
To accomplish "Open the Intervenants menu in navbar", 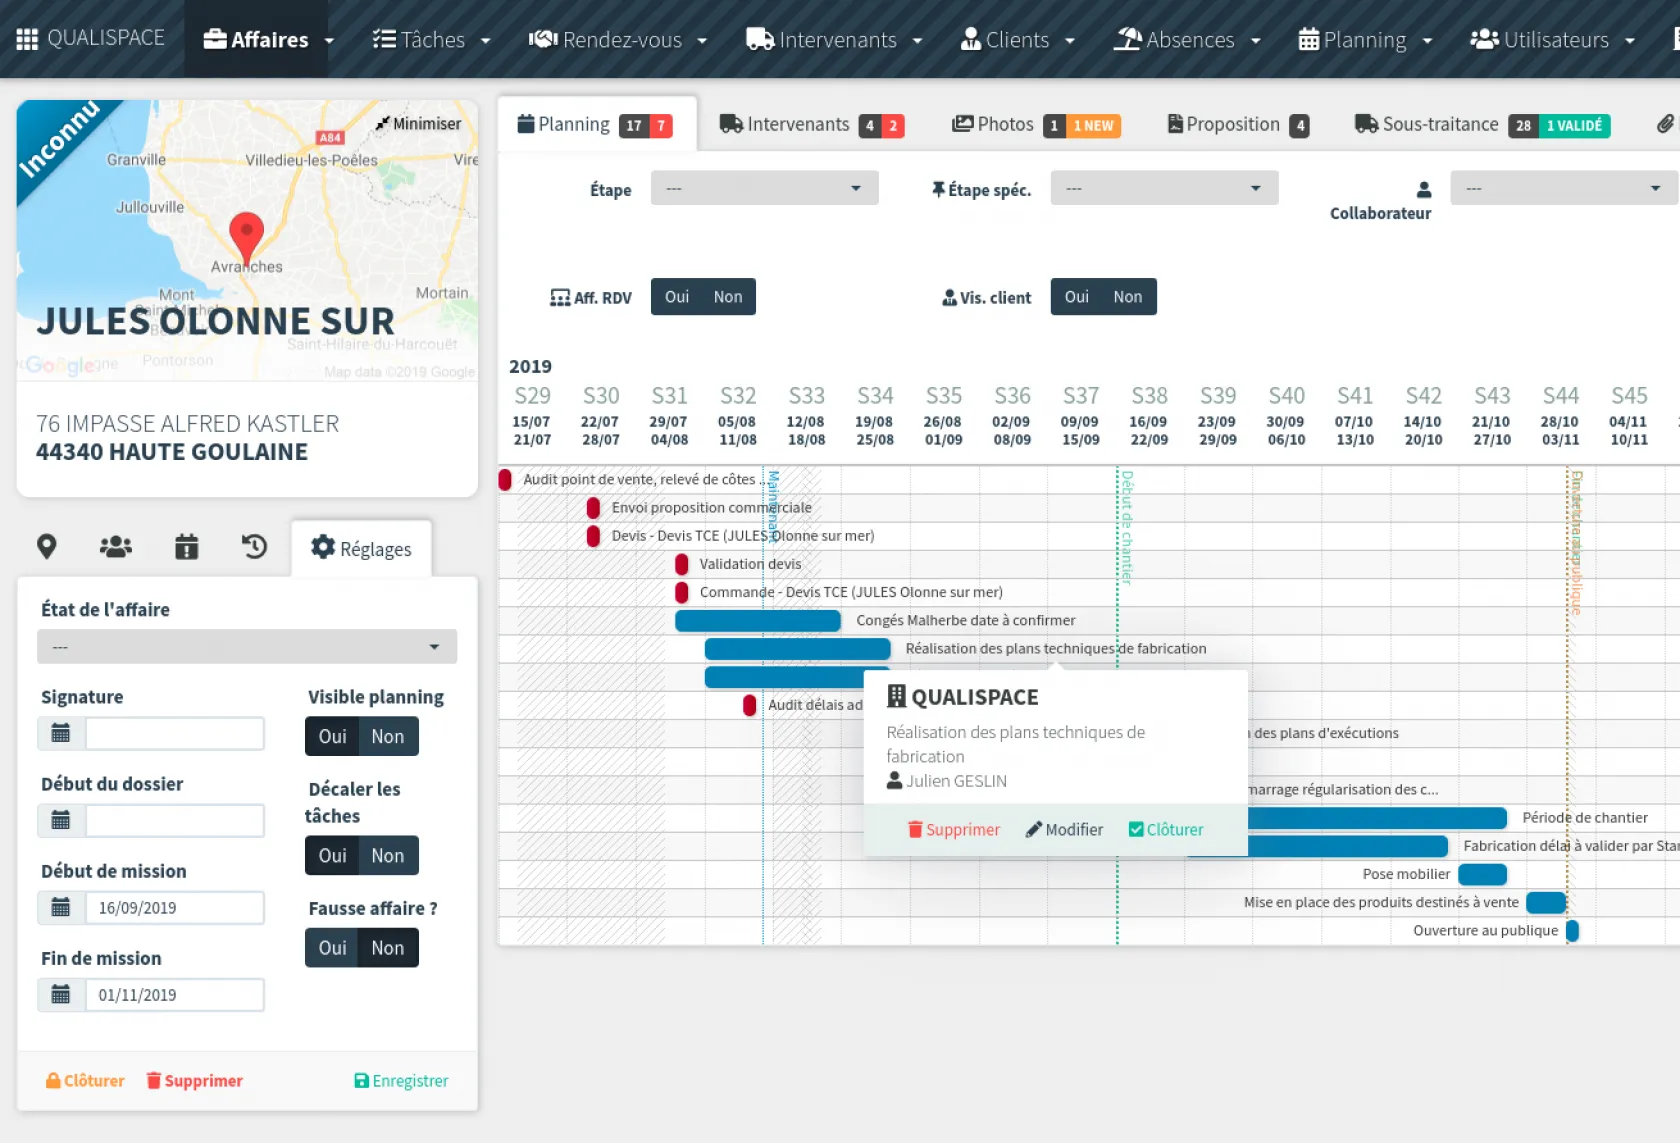I will pos(834,40).
